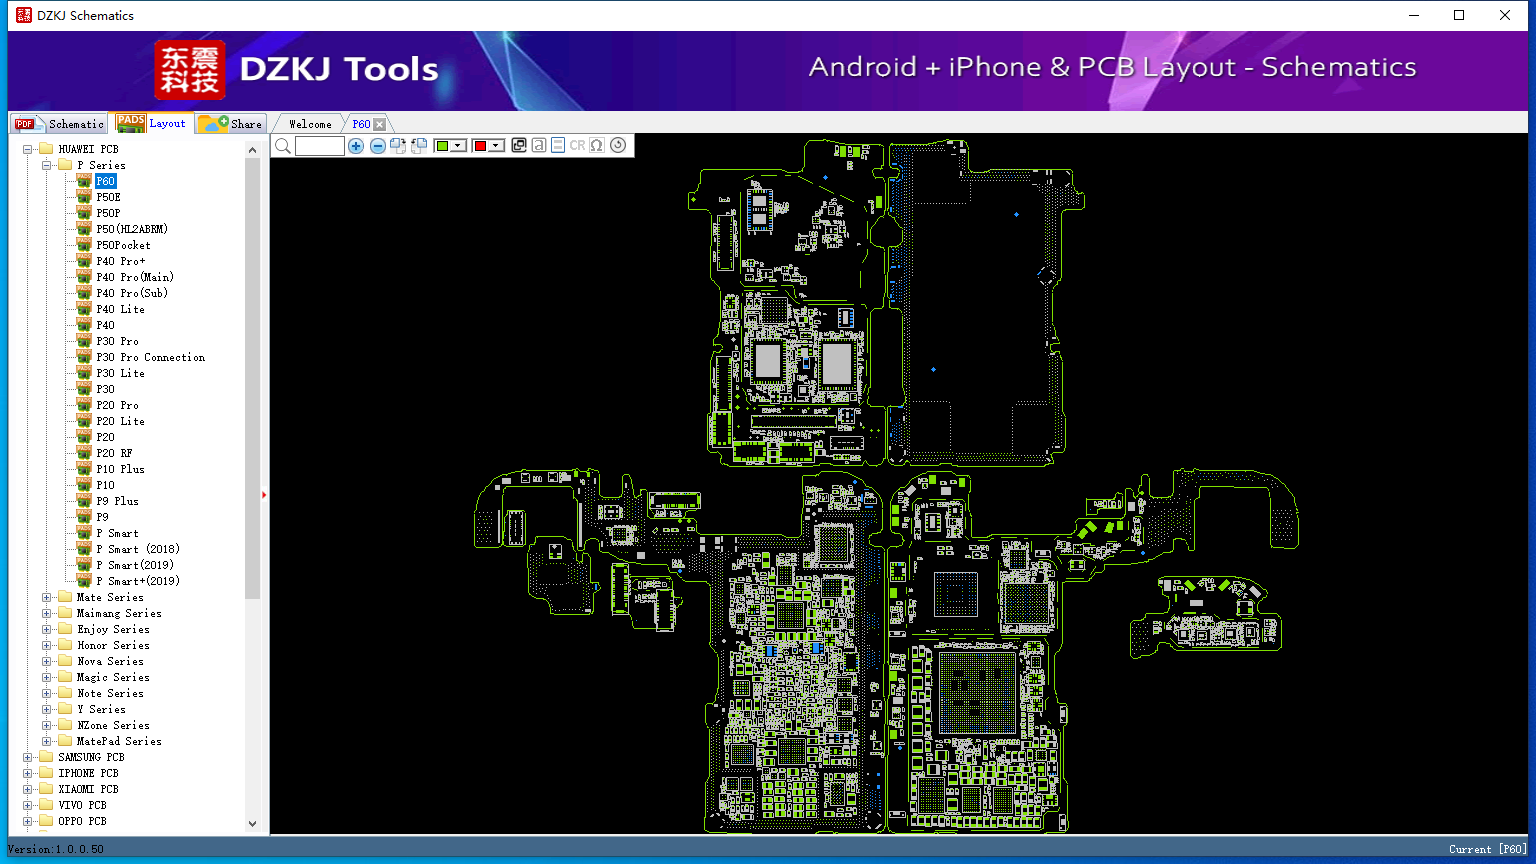This screenshot has width=1536, height=864.
Task: Expand the IPHONE PCB node
Action: pyautogui.click(x=28, y=773)
